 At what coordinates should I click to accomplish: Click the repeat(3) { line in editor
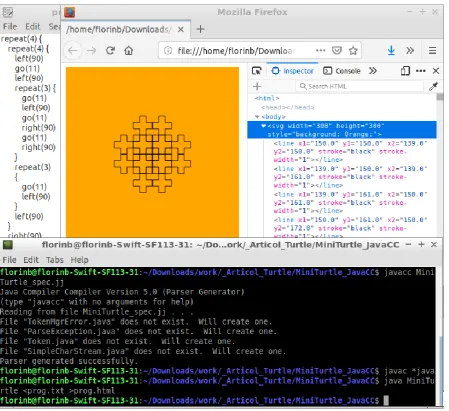[35, 88]
